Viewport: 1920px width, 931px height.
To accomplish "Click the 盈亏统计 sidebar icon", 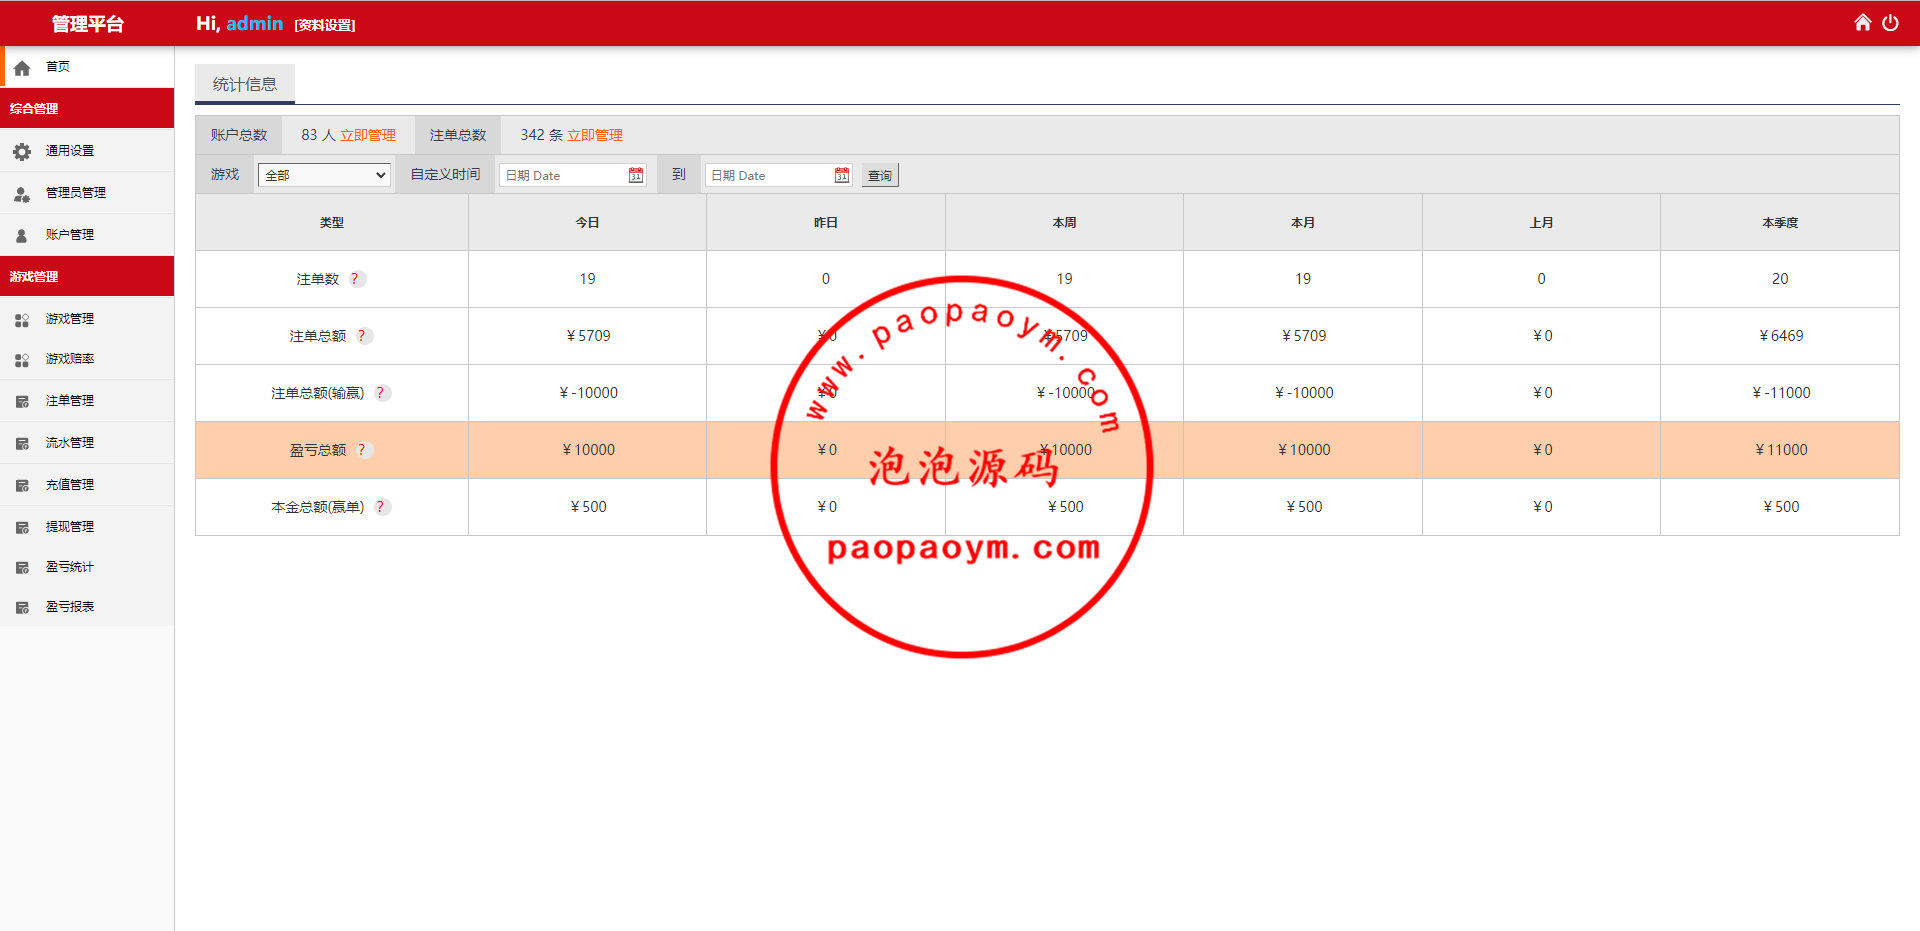I will (x=22, y=568).
